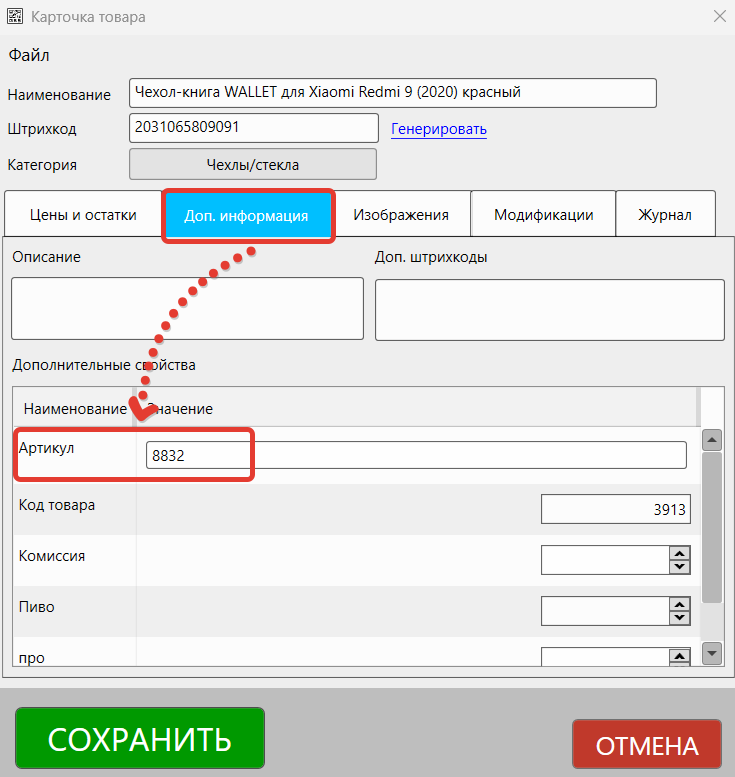Focus the Наименование product name field
735x777 pixels.
point(392,93)
